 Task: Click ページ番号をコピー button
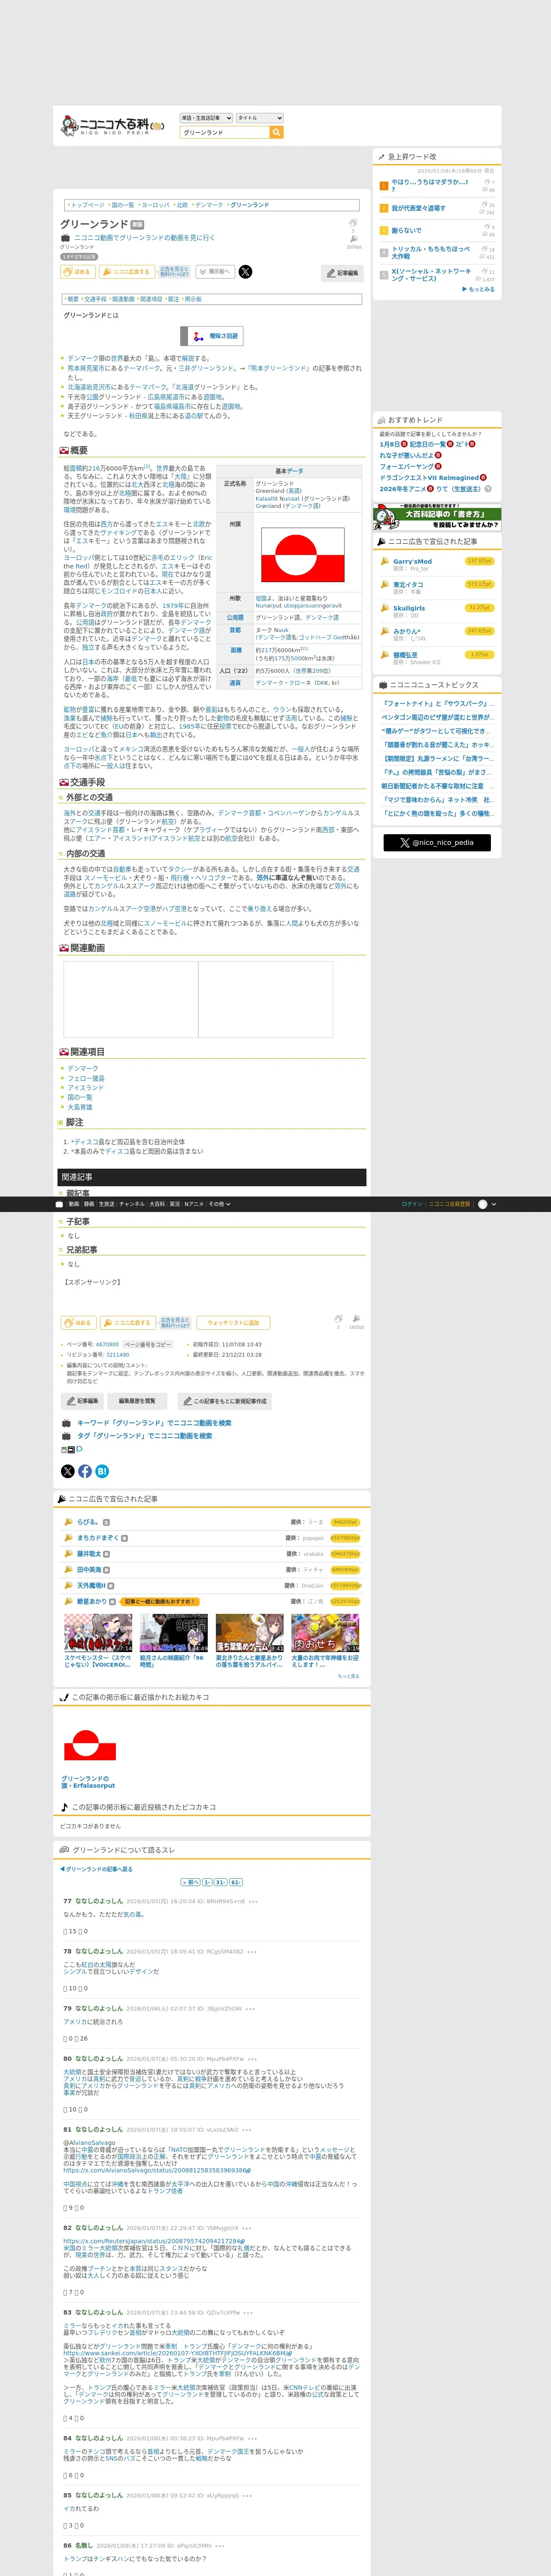(x=148, y=1345)
